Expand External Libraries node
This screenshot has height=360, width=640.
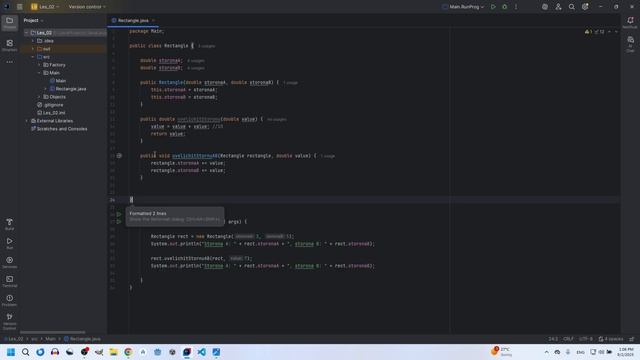(x=27, y=121)
